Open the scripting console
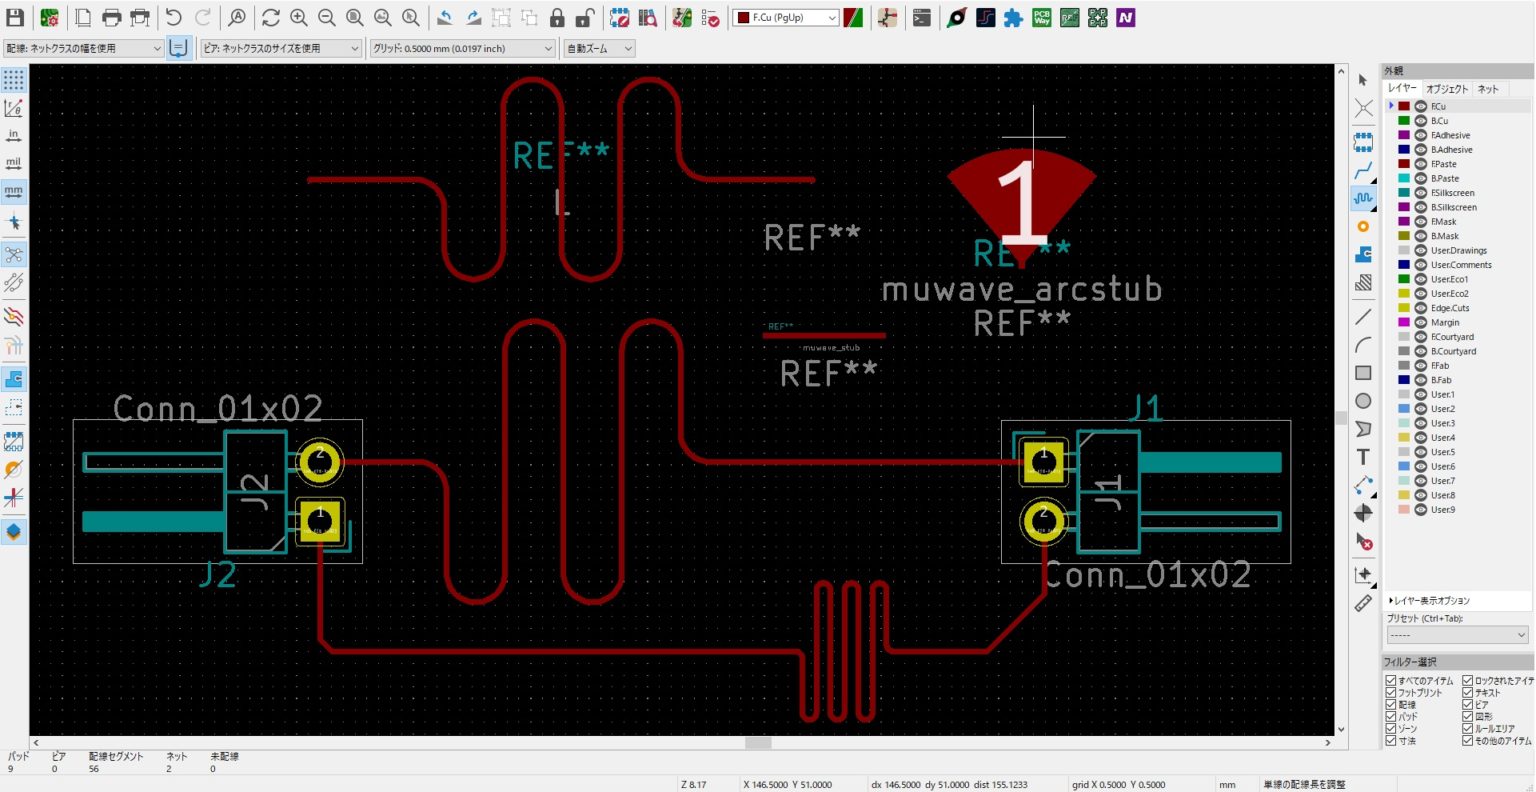1536x792 pixels. [x=922, y=18]
